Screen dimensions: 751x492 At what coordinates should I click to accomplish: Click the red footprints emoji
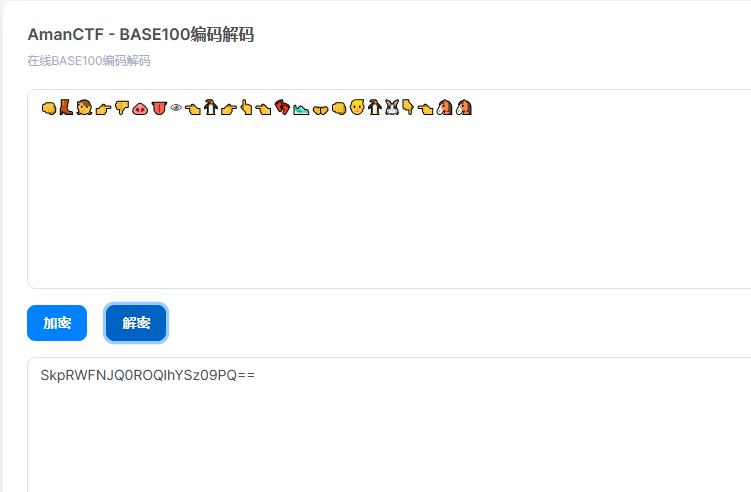click(x=283, y=108)
